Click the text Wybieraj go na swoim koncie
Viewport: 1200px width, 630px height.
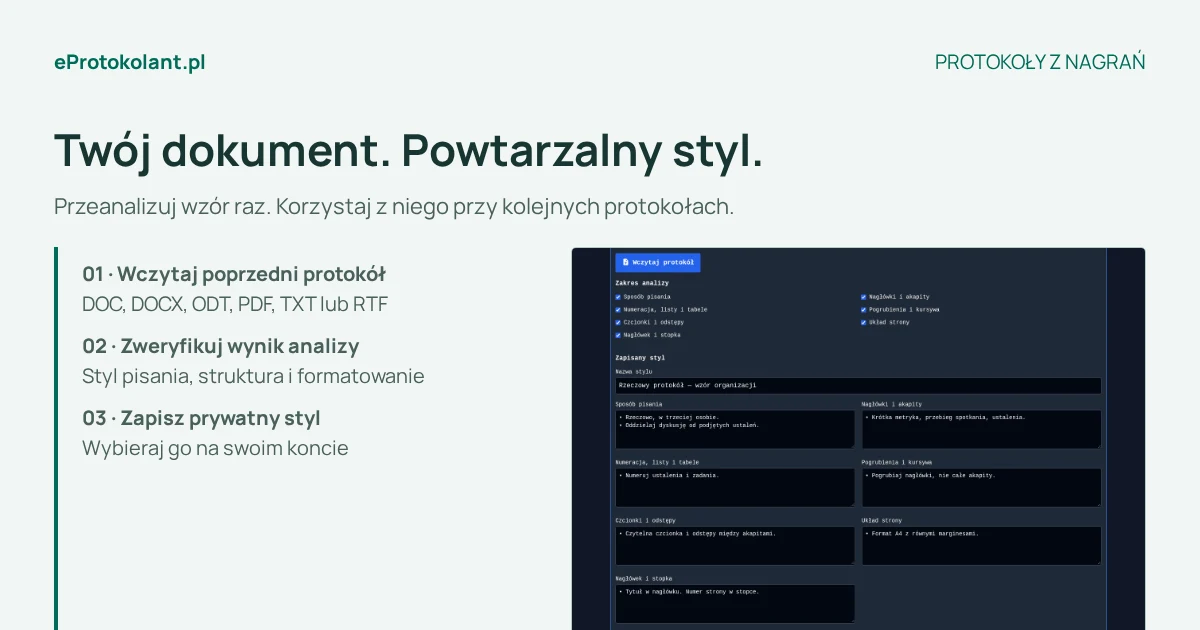tap(215, 448)
